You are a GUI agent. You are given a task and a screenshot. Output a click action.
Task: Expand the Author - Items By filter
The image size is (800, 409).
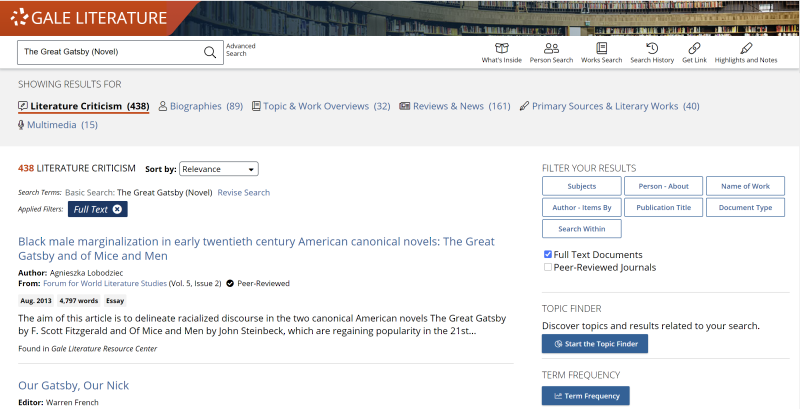click(582, 208)
